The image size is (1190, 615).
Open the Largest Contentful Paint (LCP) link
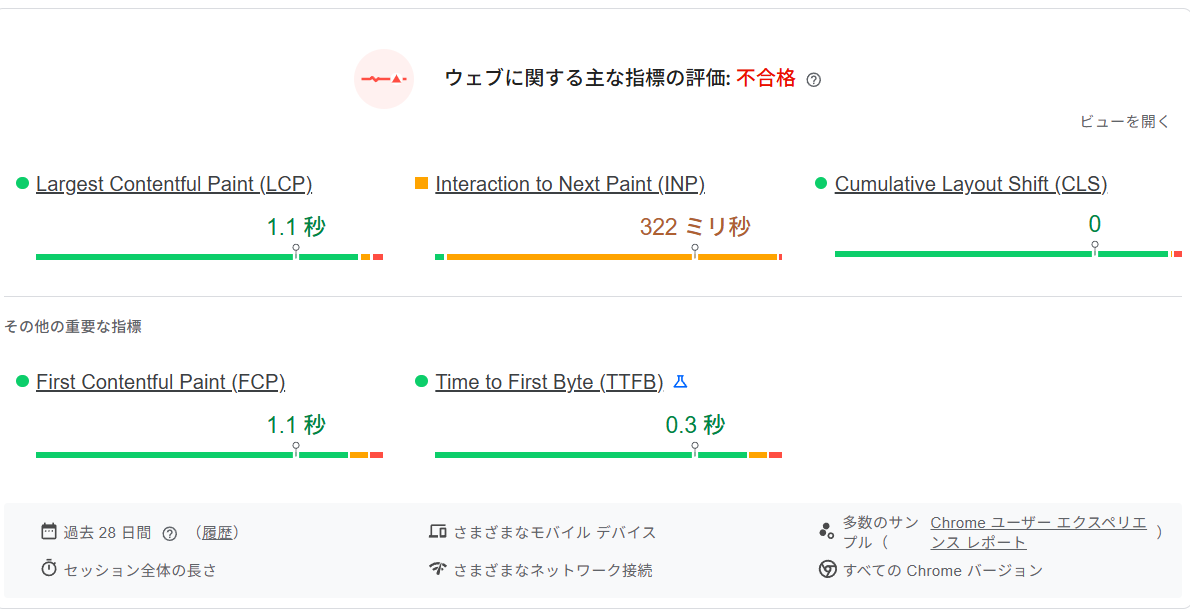174,184
